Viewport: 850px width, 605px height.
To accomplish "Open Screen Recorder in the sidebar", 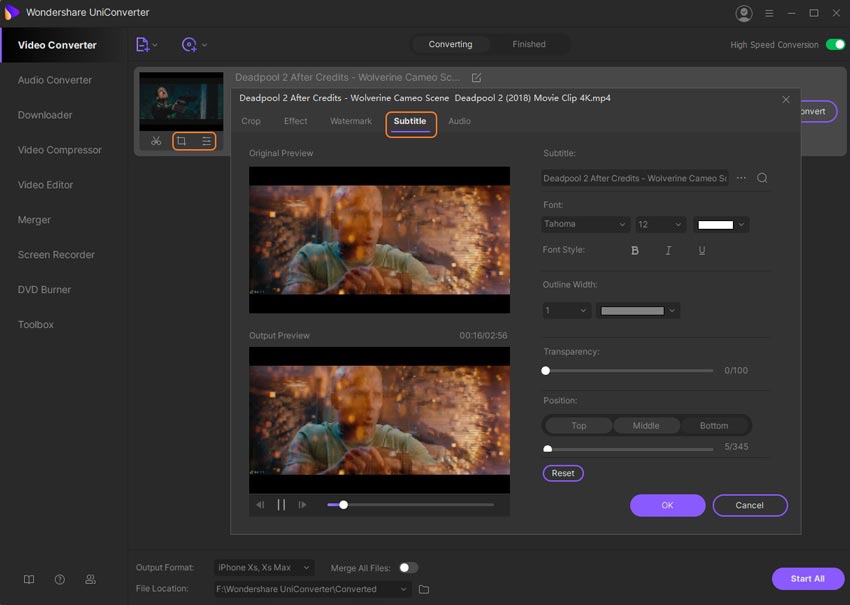I will pyautogui.click(x=56, y=255).
